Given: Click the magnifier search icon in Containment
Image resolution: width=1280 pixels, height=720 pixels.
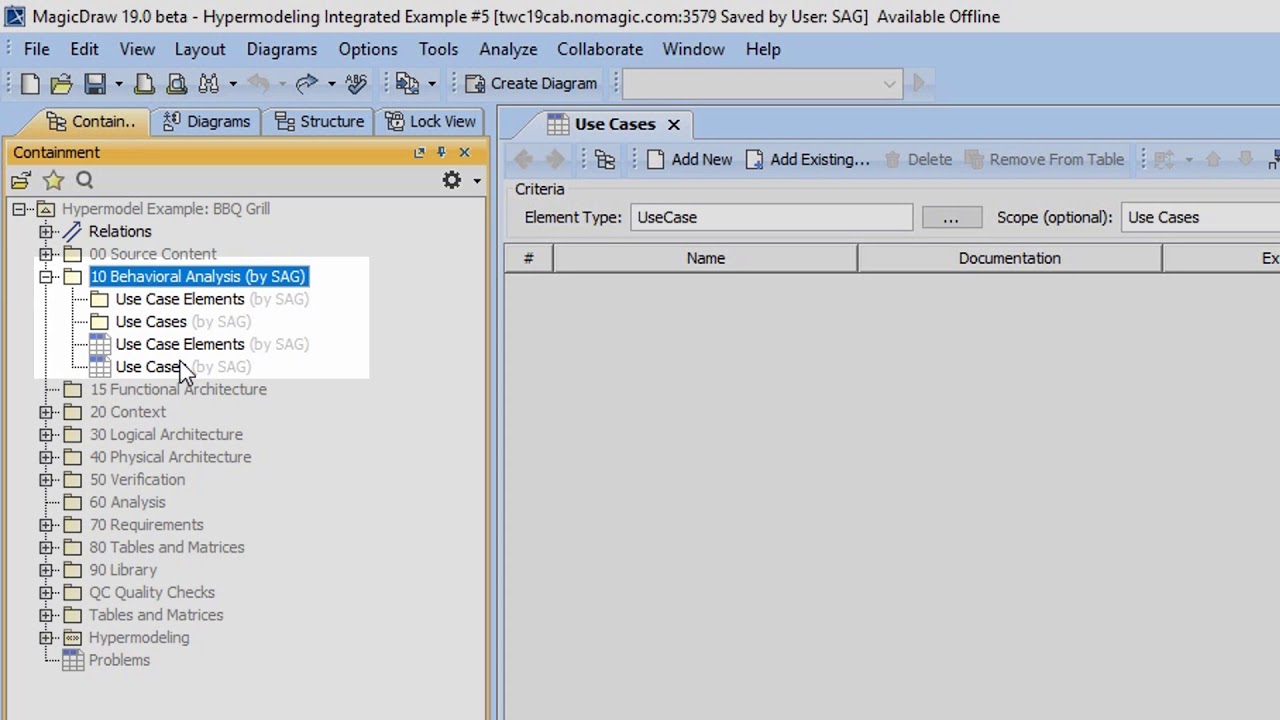Looking at the screenshot, I should [85, 180].
